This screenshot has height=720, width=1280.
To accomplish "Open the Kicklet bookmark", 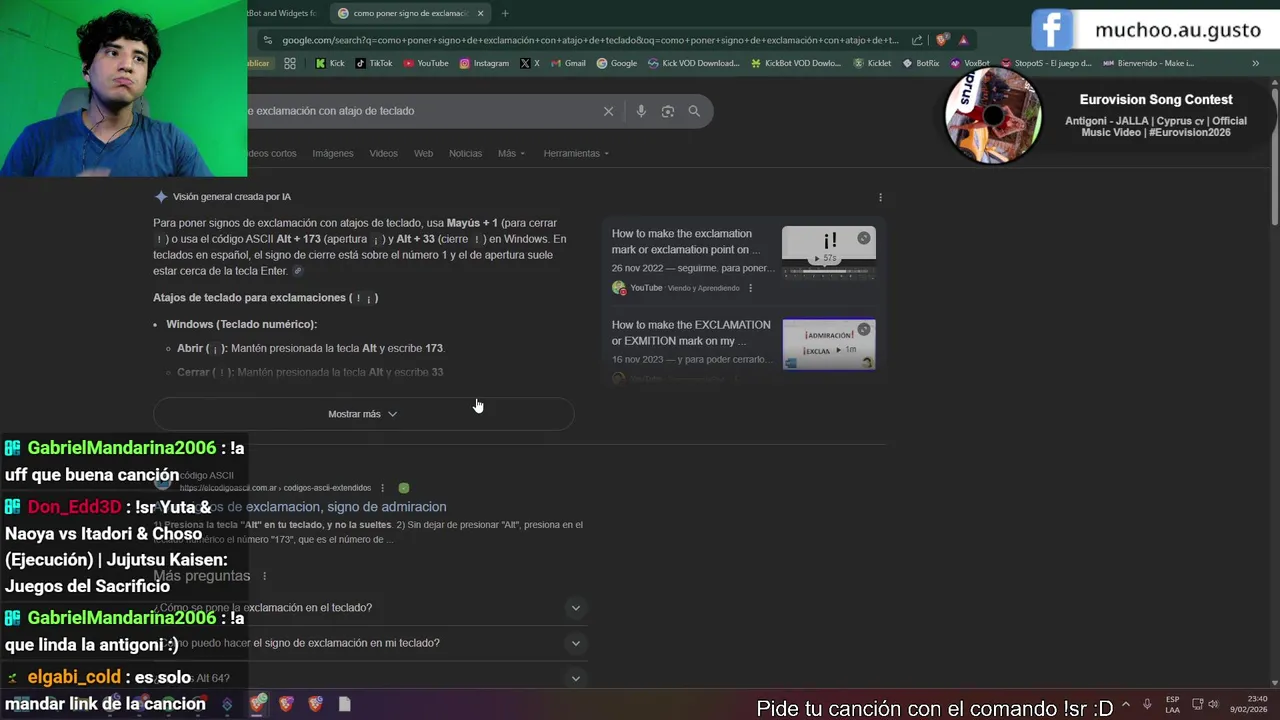I will pos(872,63).
